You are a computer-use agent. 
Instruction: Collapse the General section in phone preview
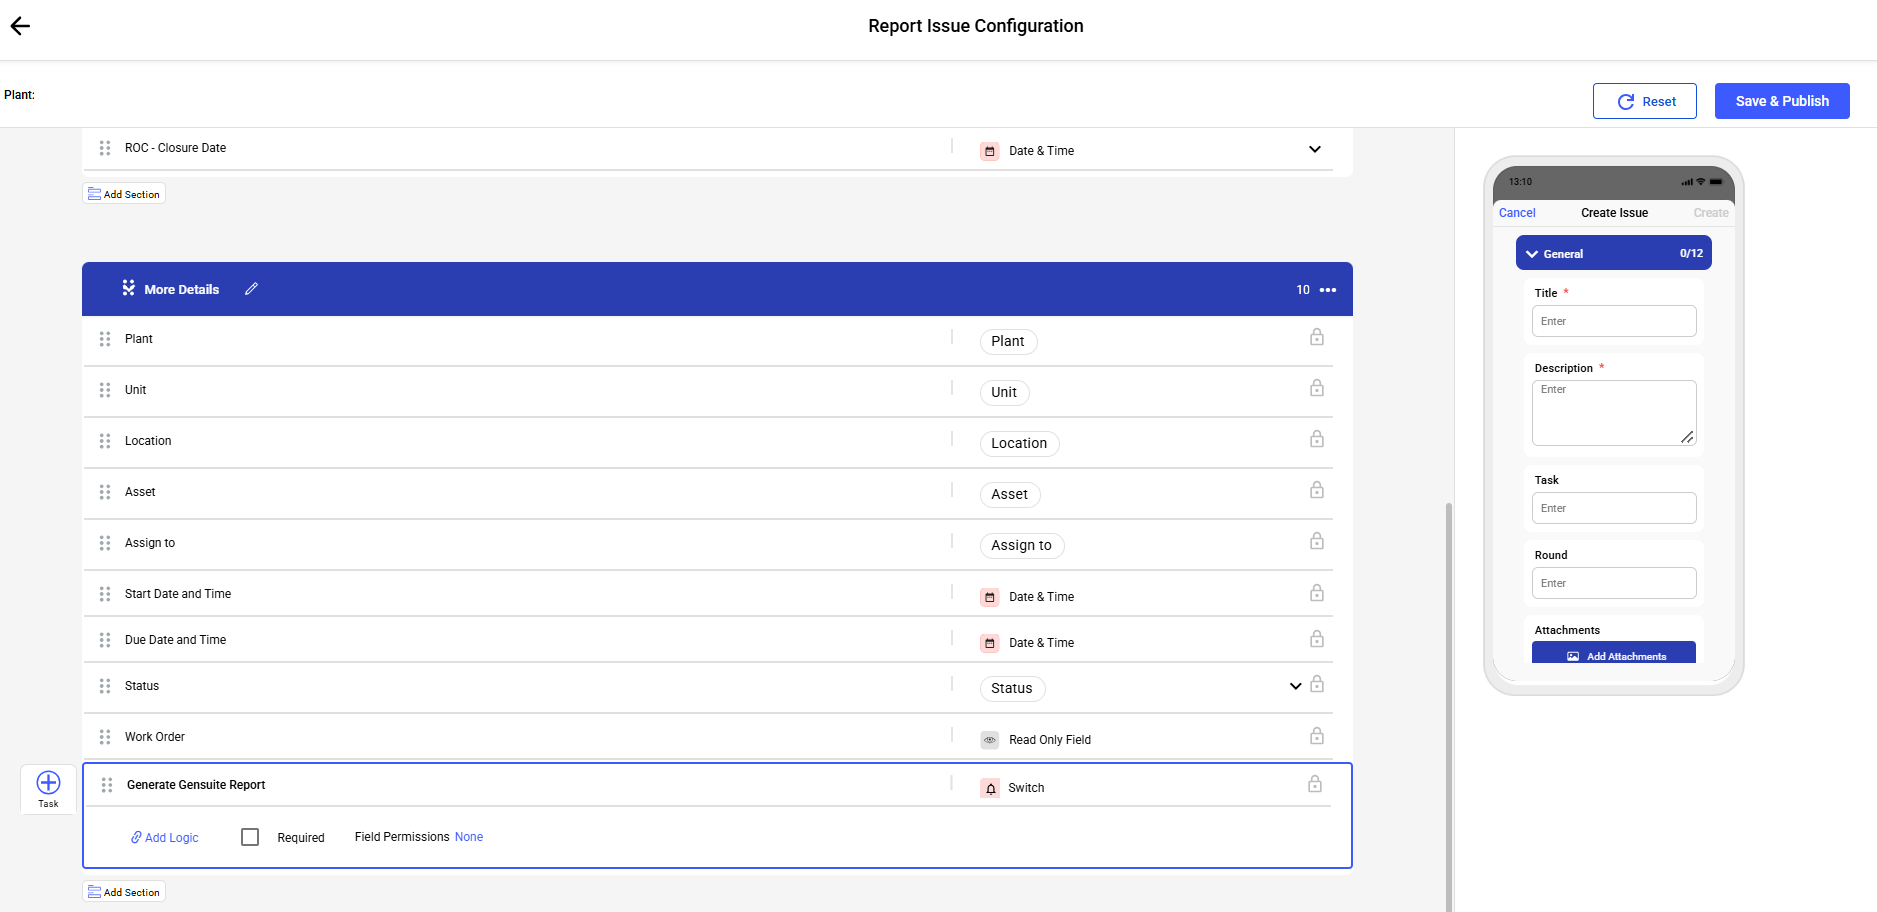(1532, 254)
